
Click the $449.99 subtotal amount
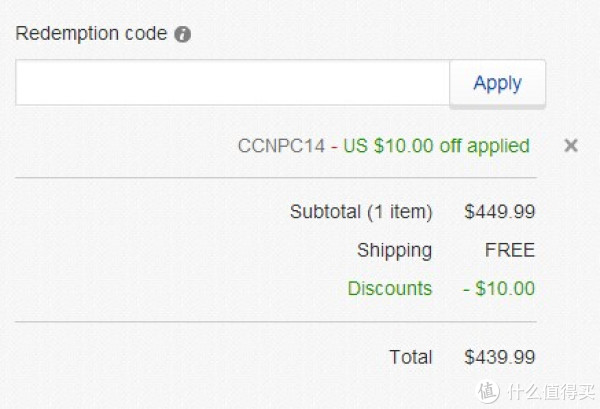(x=499, y=212)
